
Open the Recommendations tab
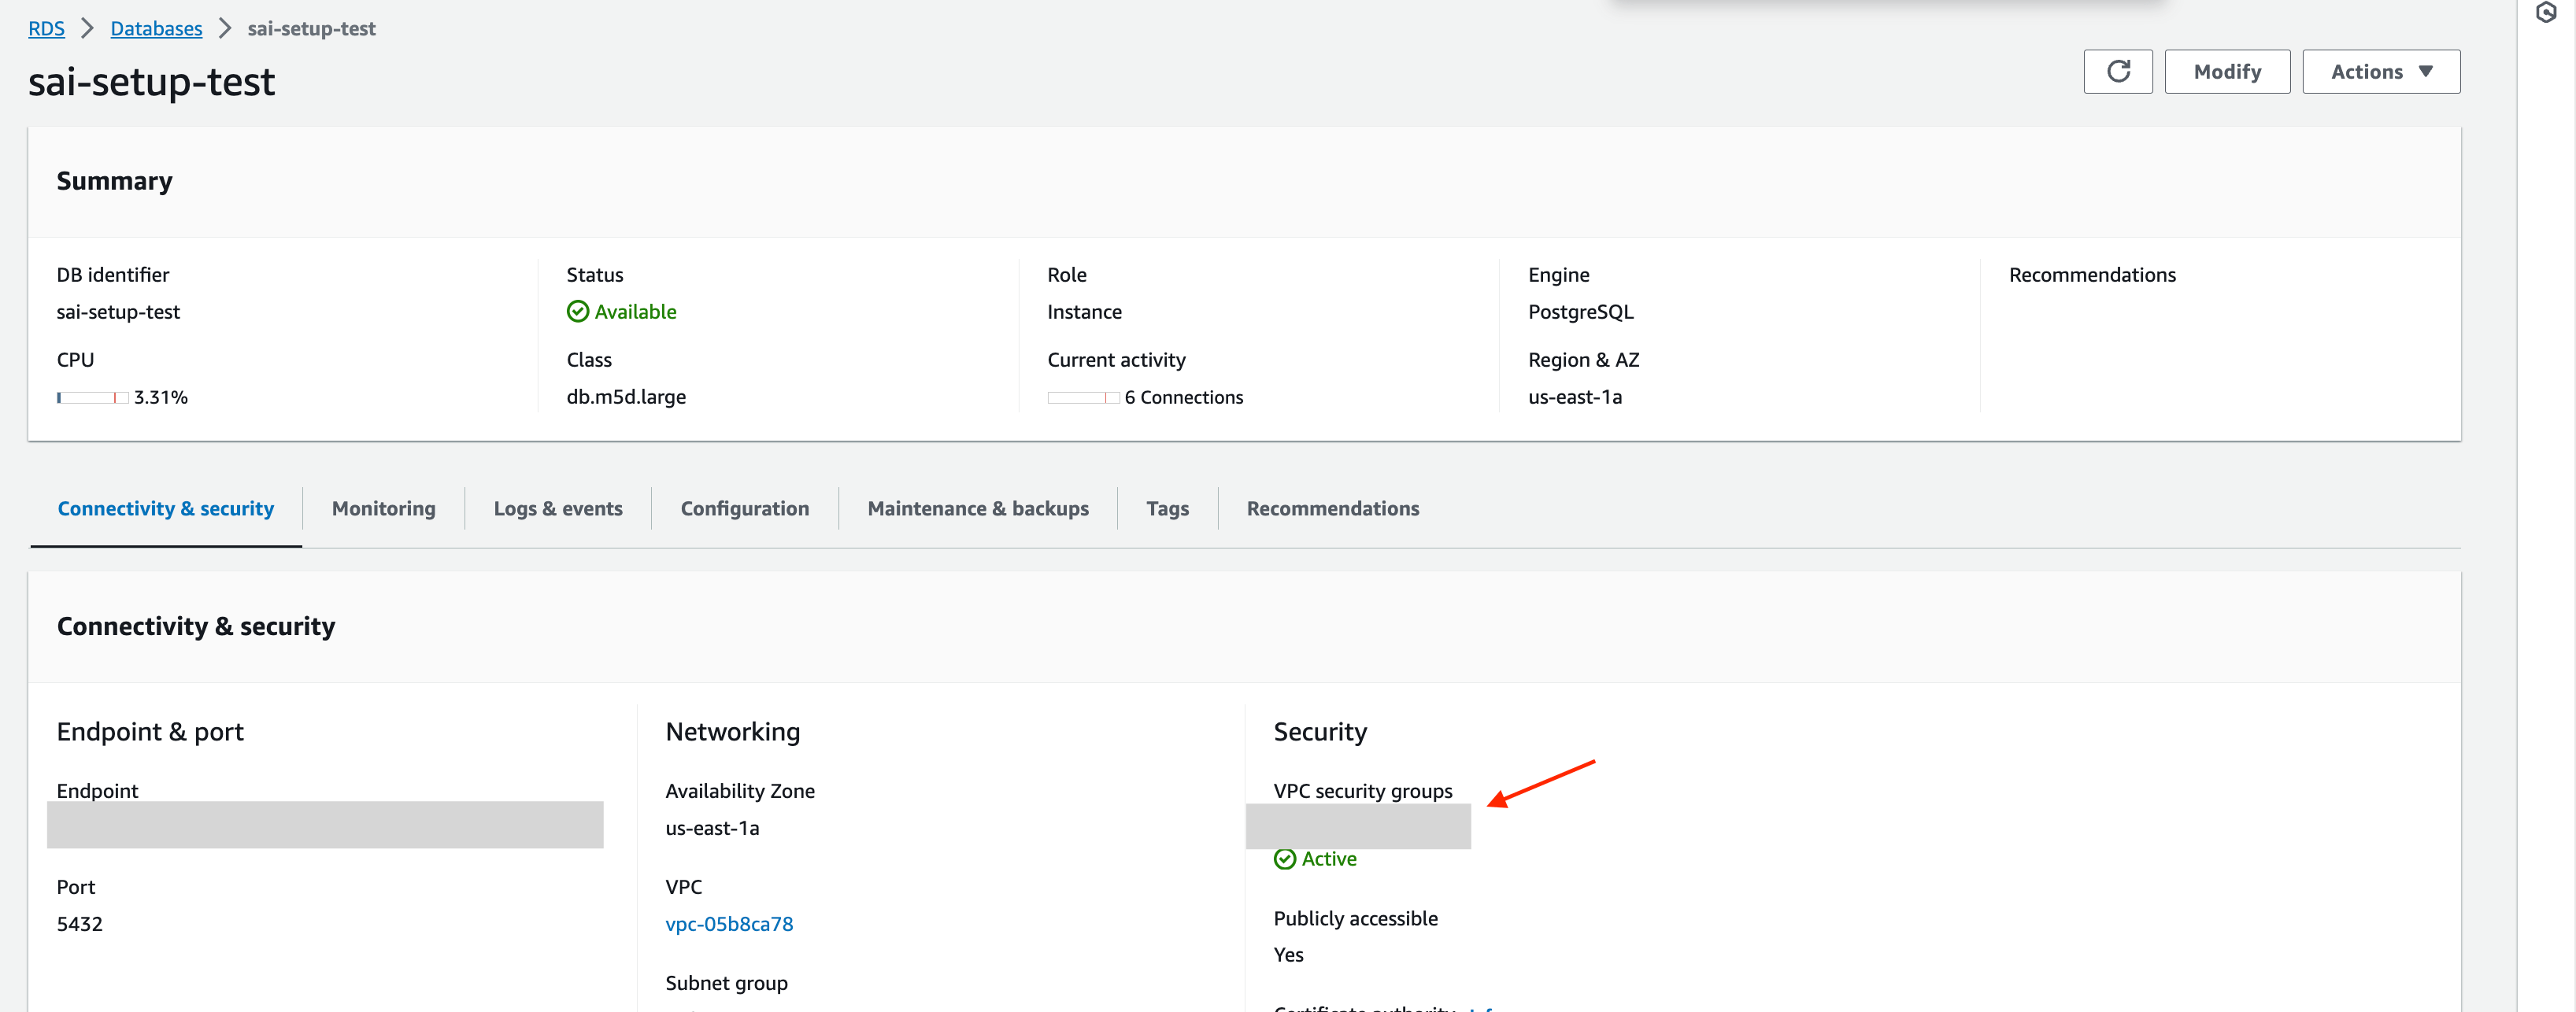point(1332,508)
